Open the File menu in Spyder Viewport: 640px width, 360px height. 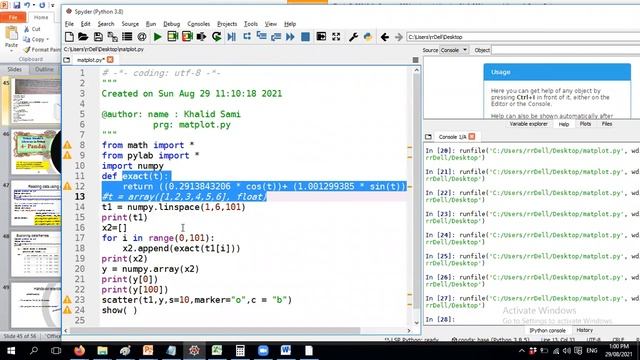click(x=69, y=24)
